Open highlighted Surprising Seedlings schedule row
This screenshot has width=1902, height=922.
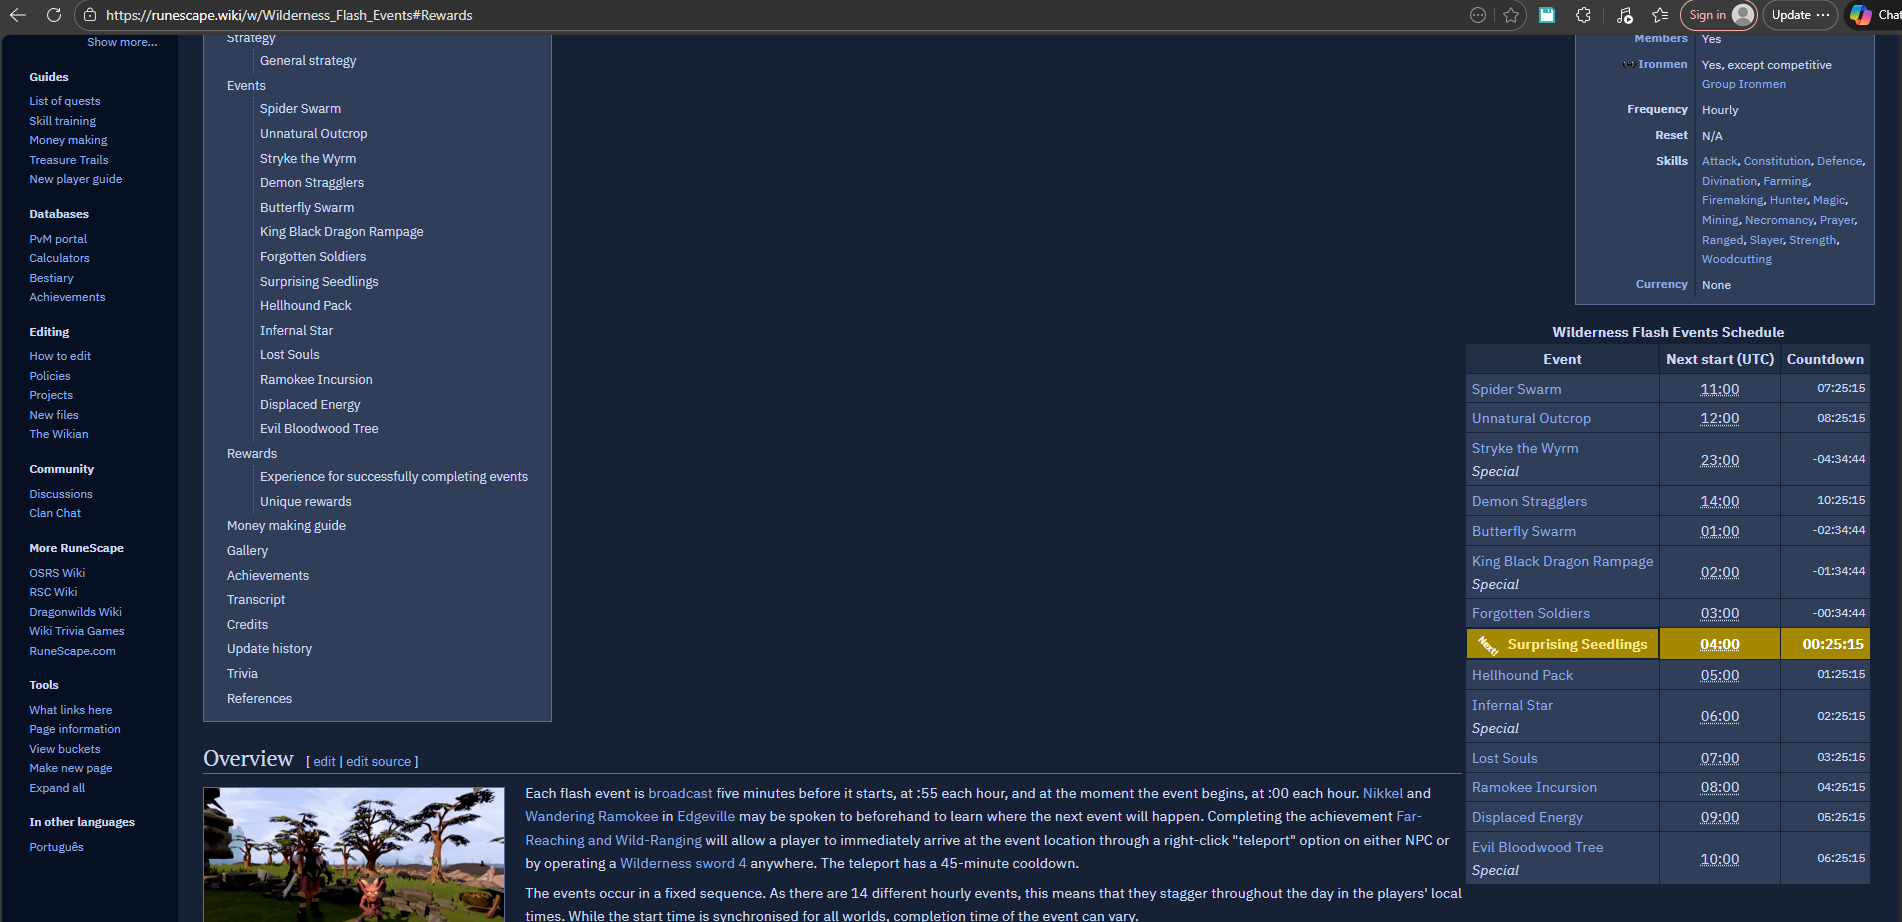(x=1577, y=645)
